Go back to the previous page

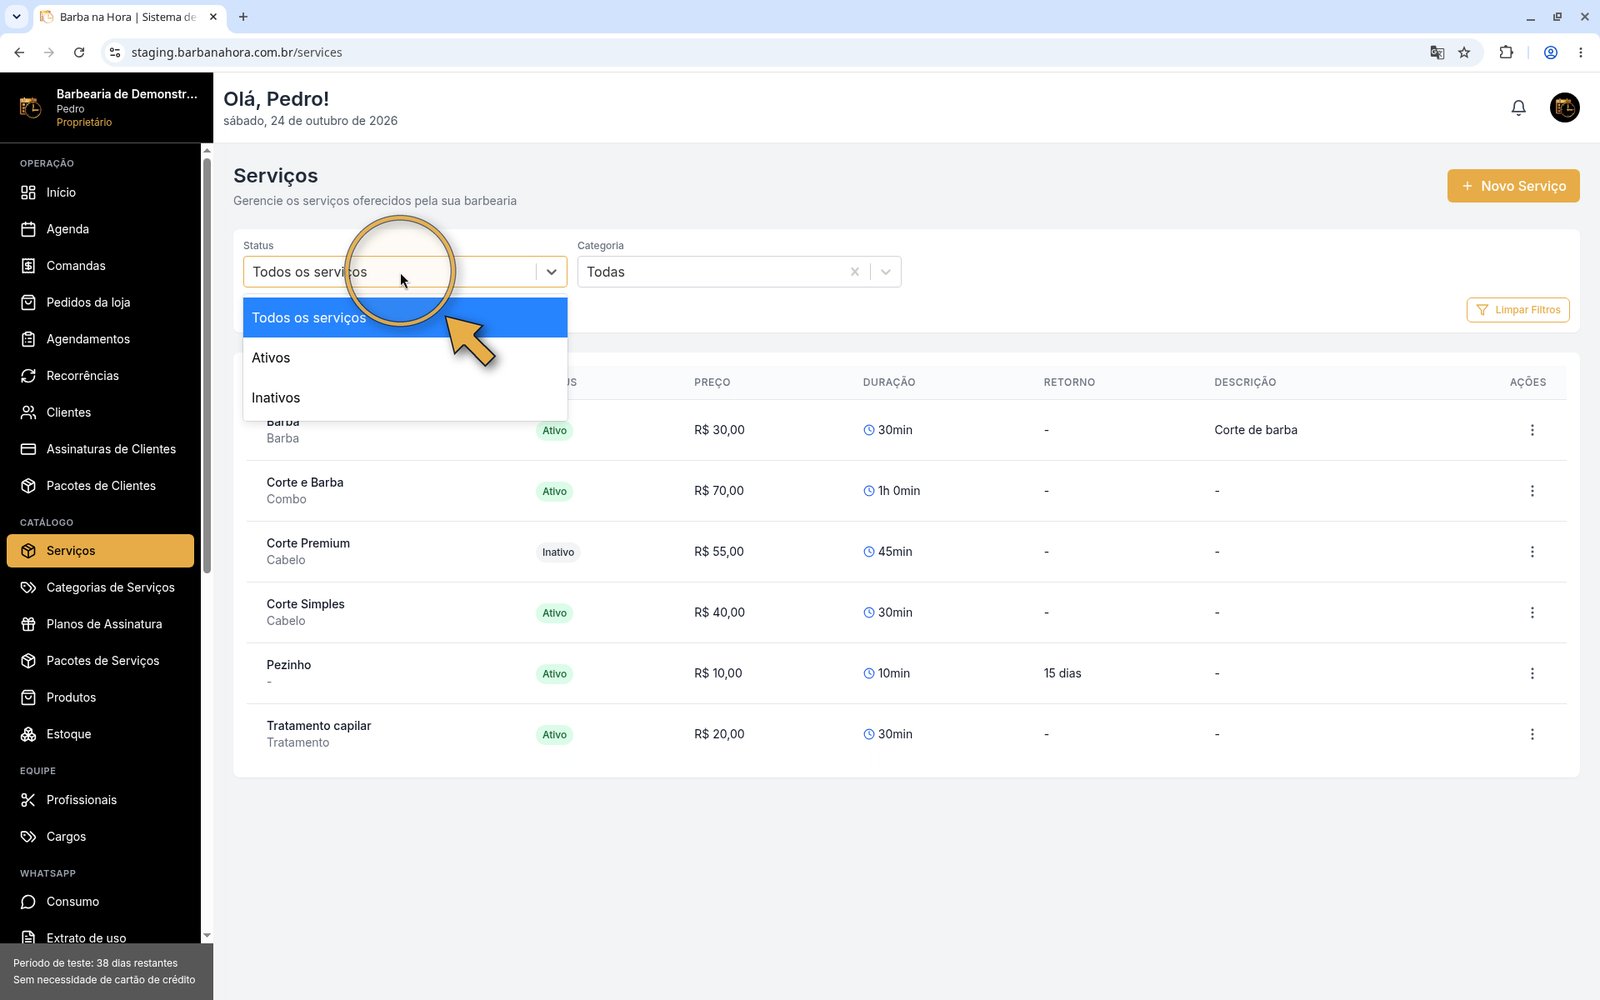19,52
